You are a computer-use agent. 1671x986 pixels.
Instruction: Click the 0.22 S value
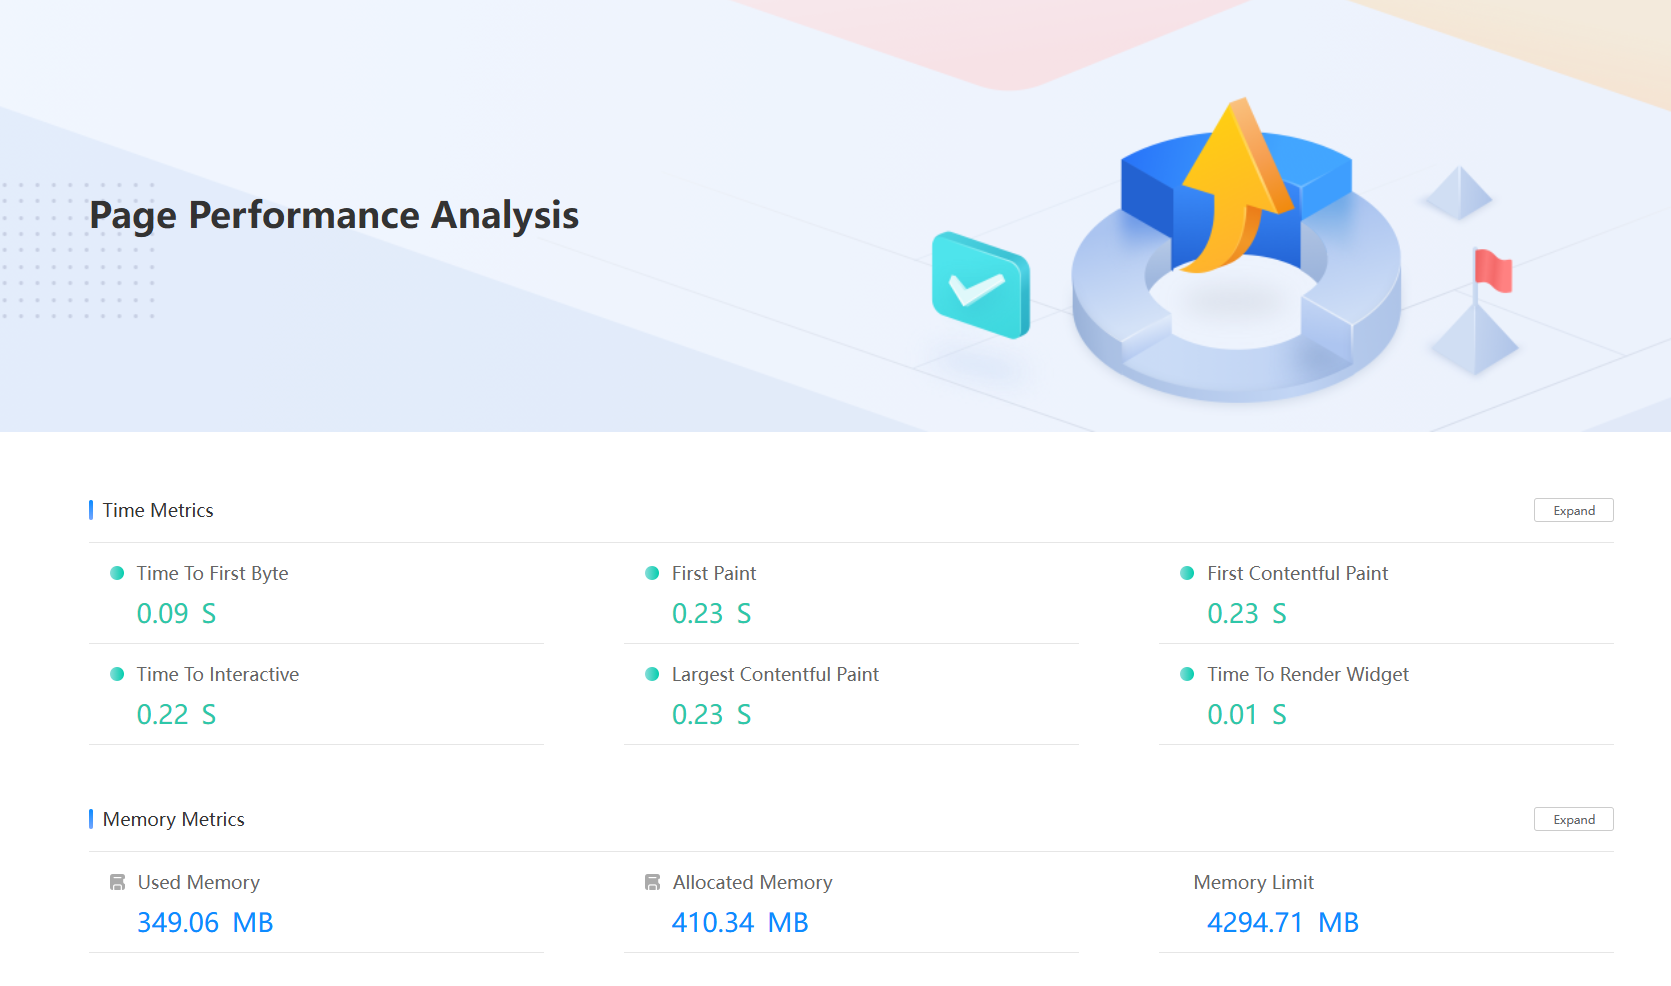[x=176, y=714]
